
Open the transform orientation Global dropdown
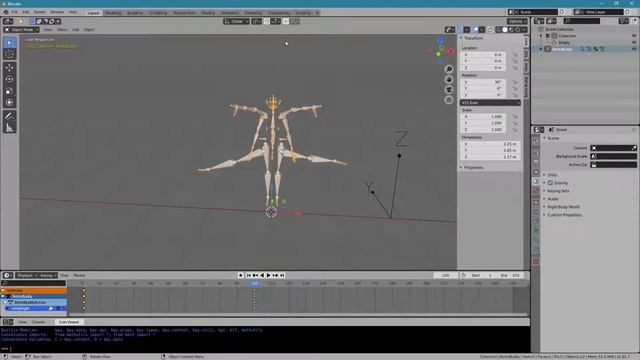tap(236, 21)
